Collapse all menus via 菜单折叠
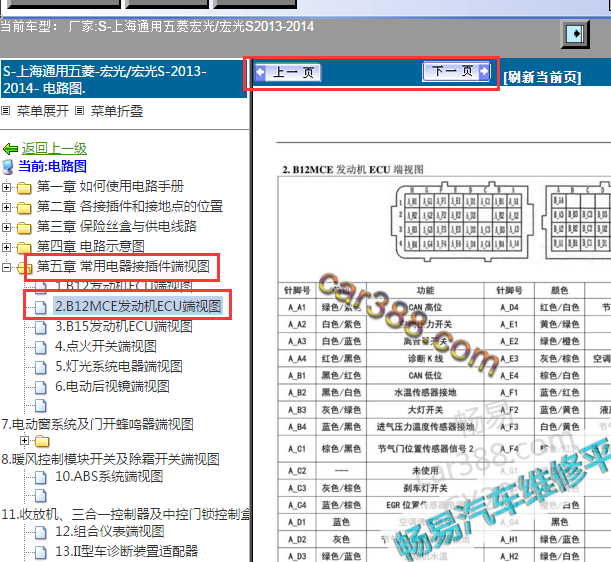Viewport: 611px width, 562px height. (117, 111)
